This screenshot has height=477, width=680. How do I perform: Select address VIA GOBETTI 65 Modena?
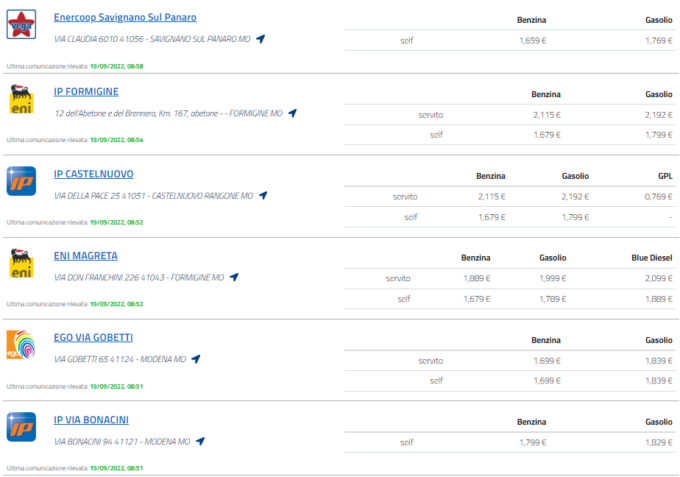point(120,359)
